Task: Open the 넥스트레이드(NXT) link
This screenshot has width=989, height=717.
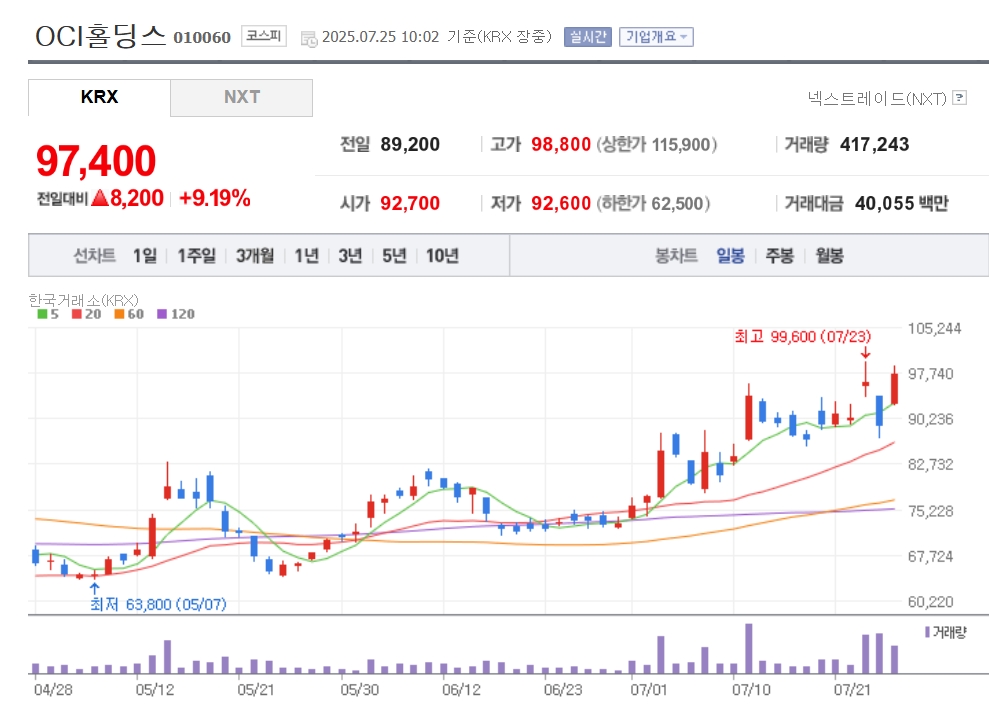Action: point(877,98)
